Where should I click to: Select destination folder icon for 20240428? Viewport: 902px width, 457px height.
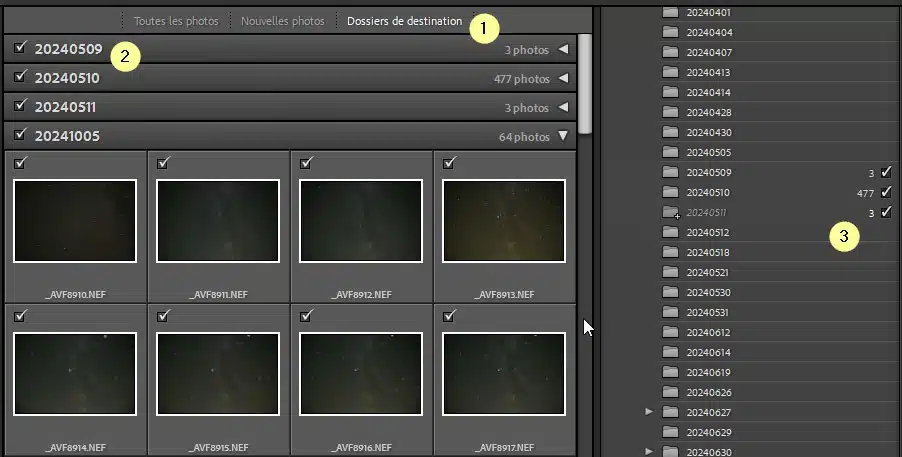[x=670, y=112]
